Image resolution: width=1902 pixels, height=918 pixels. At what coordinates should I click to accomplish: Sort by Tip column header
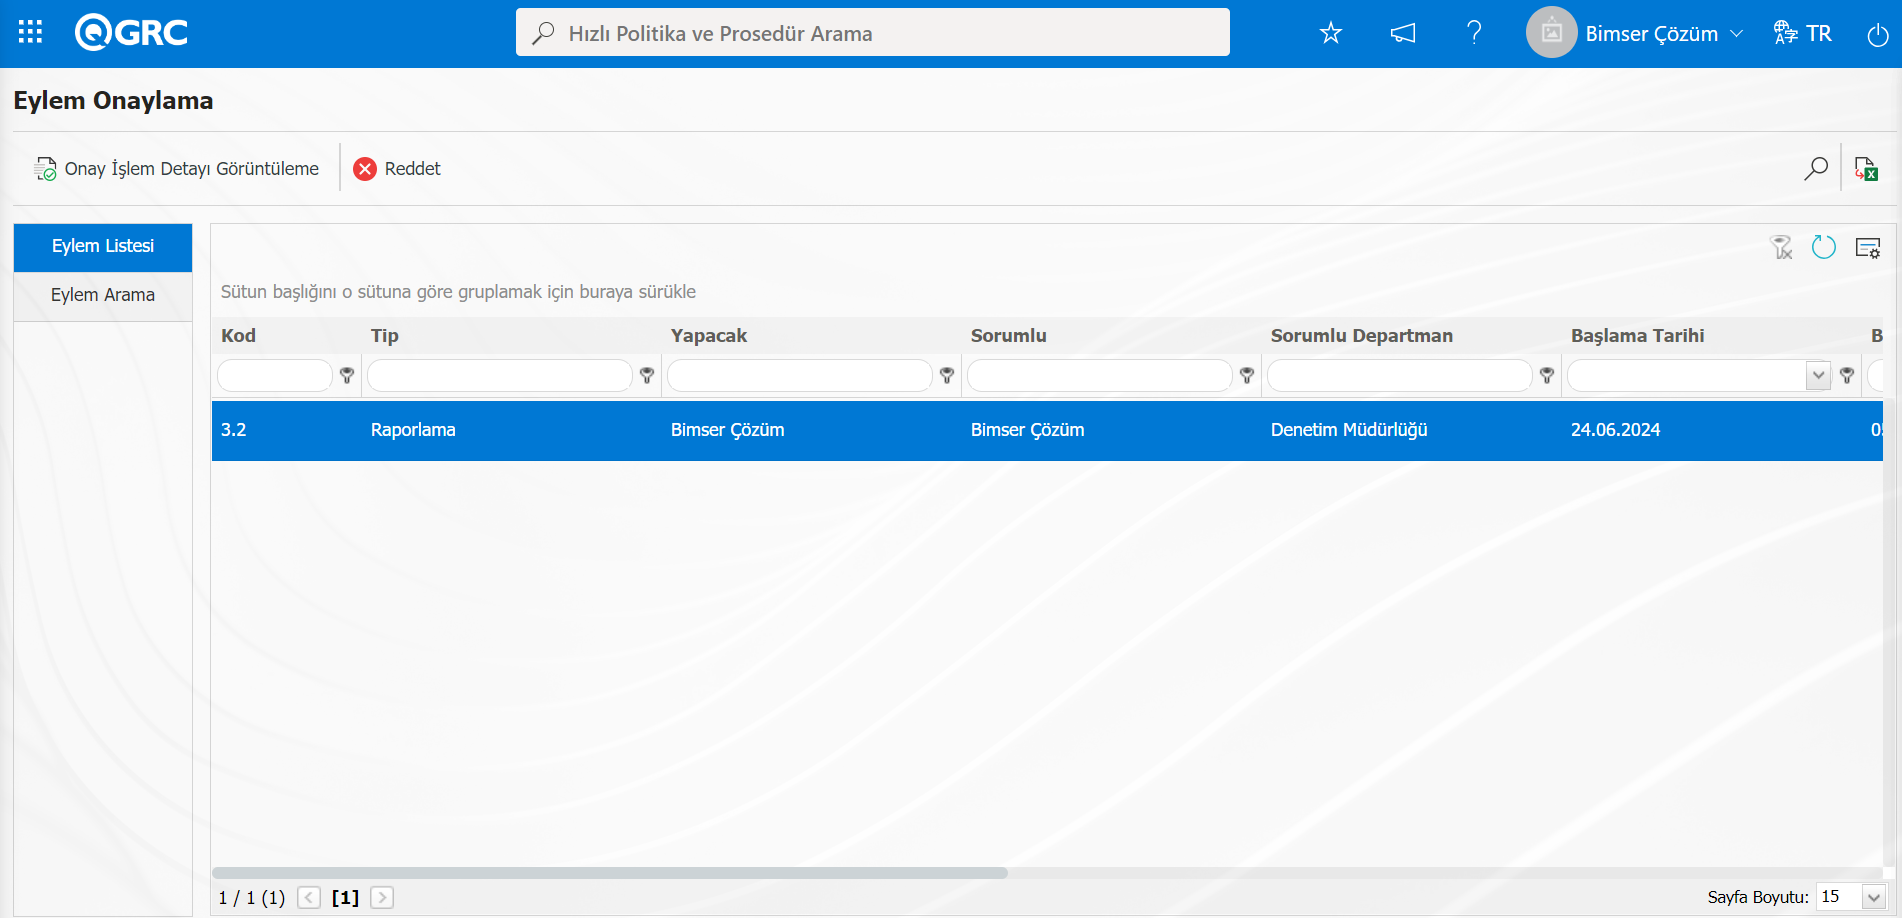[384, 335]
